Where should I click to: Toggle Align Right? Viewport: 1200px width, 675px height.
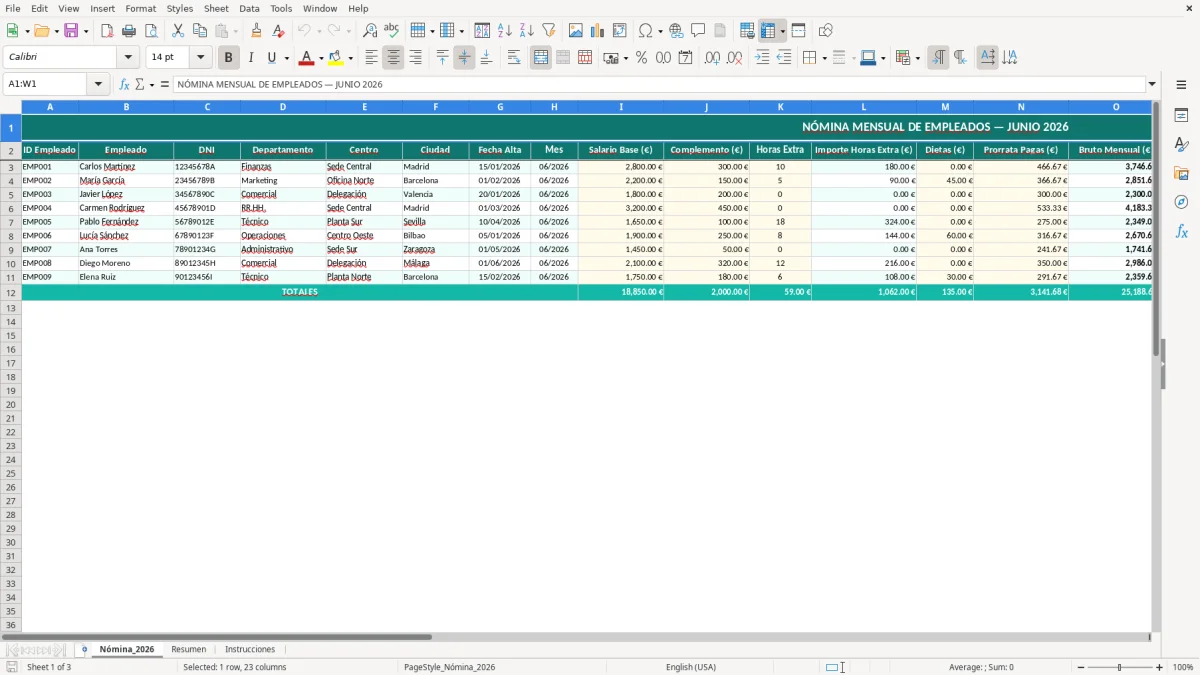coord(415,58)
